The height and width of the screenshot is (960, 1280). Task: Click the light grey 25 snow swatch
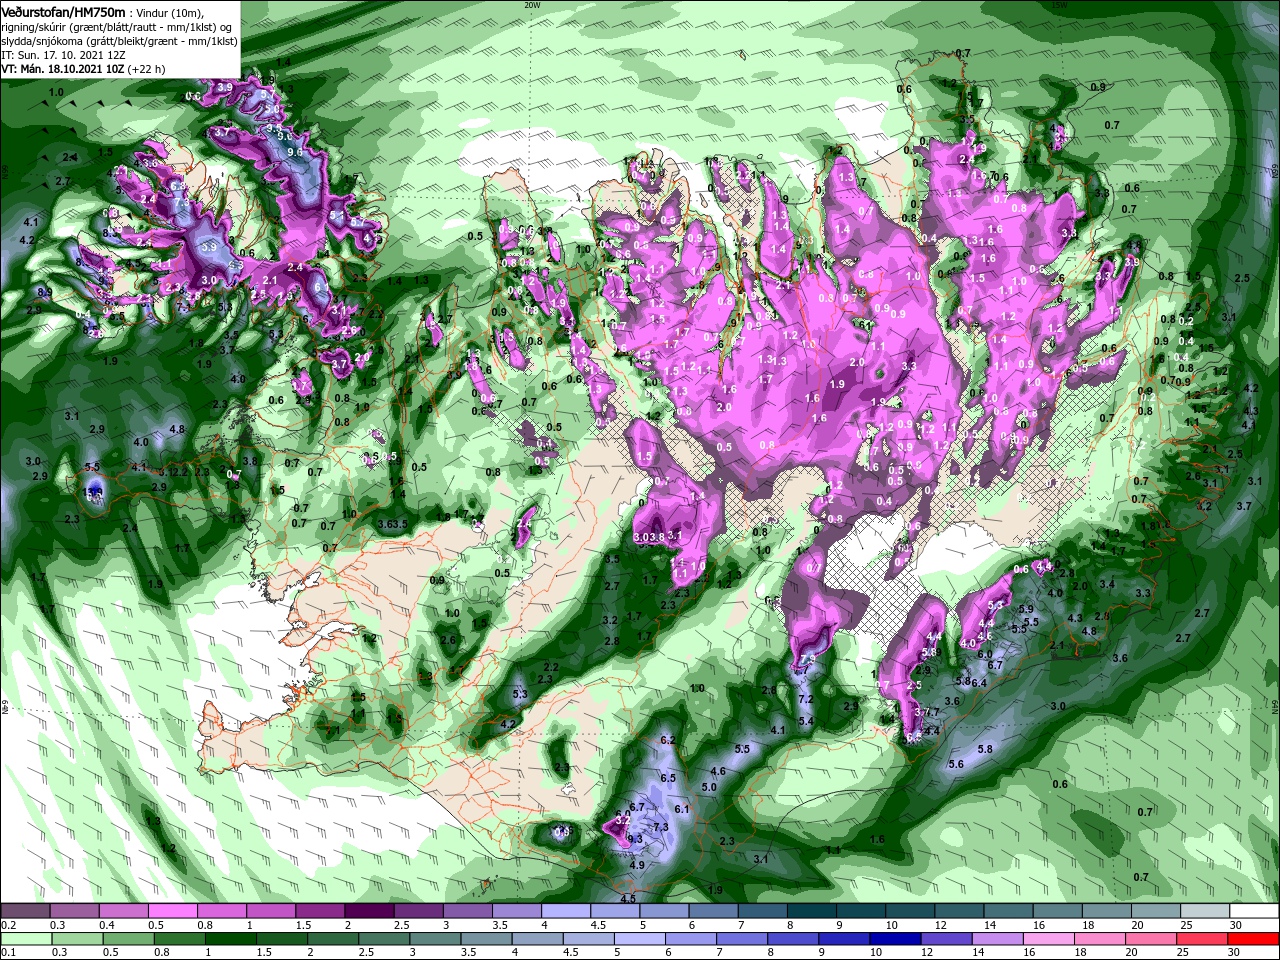(x=1204, y=910)
